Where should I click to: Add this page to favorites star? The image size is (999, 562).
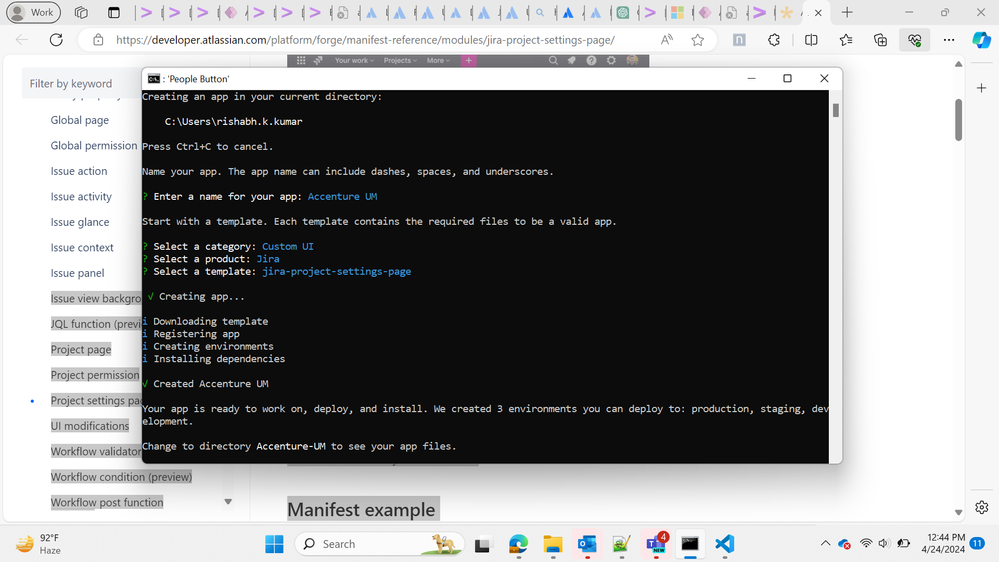coord(698,40)
